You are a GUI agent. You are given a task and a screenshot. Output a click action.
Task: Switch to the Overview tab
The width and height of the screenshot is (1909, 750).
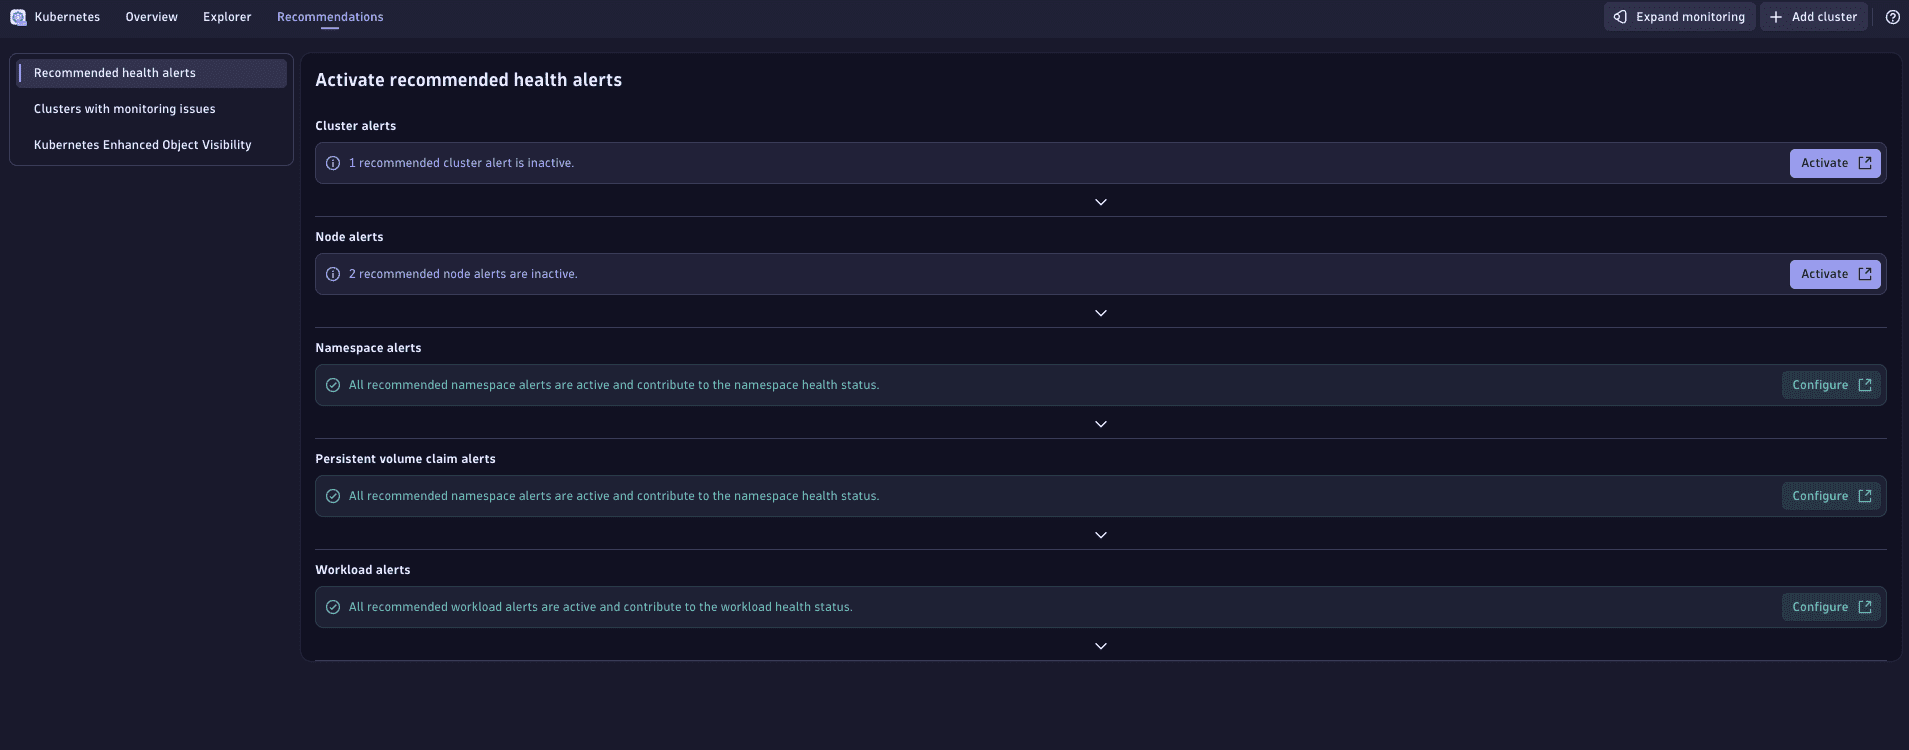[x=151, y=17]
